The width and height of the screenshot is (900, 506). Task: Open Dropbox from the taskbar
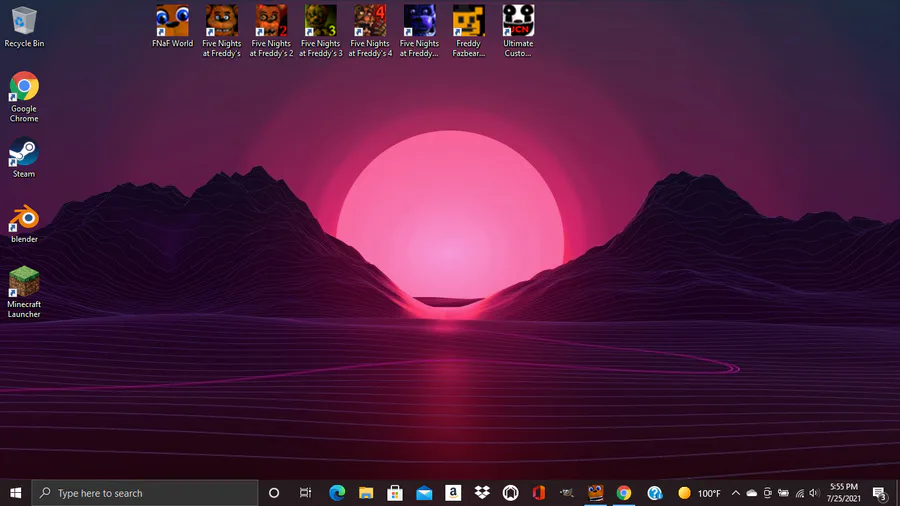click(482, 493)
